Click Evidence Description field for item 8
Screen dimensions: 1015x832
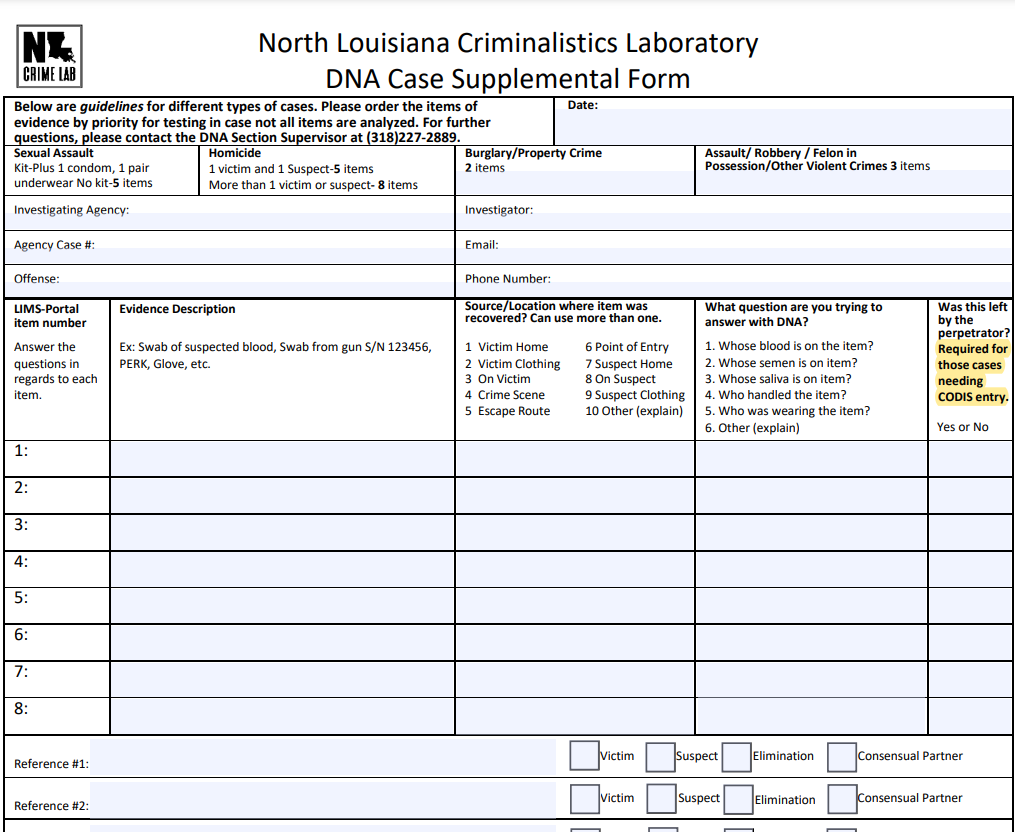click(282, 716)
